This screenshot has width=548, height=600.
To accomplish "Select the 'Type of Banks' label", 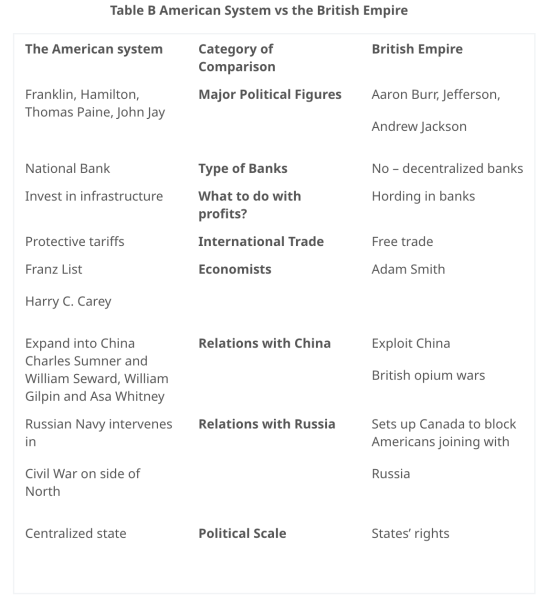I will (x=243, y=169).
